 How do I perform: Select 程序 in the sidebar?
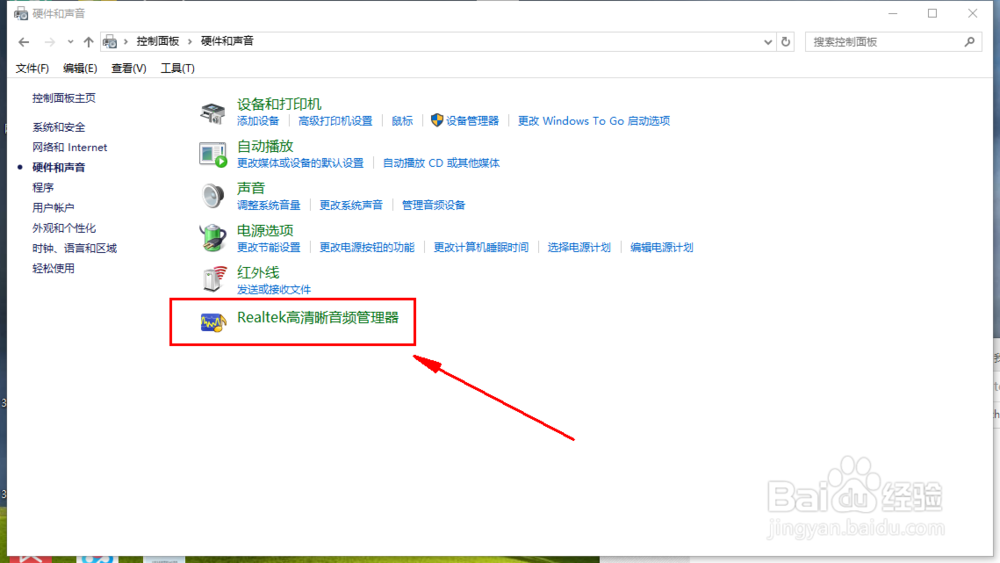[x=43, y=187]
